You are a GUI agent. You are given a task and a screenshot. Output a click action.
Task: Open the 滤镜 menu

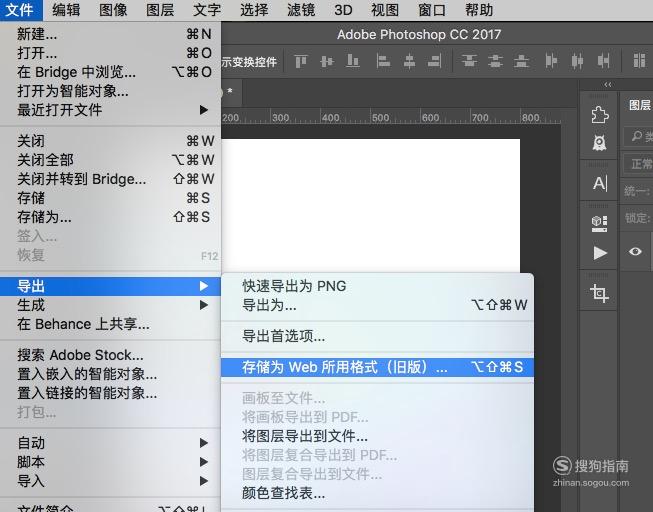coord(301,10)
